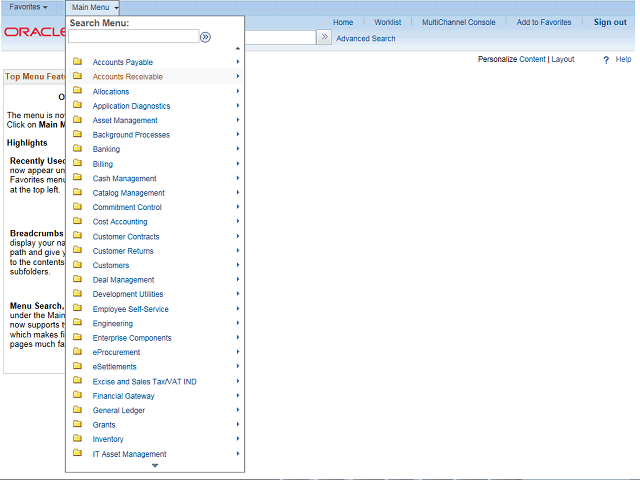Select the Application Diagnostics menu label
Image resolution: width=640 pixels, height=480 pixels.
(x=131, y=106)
